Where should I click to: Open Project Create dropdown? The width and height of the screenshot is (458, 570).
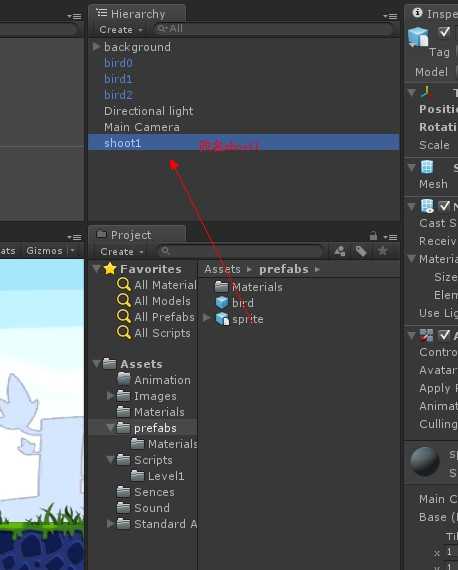[122, 252]
